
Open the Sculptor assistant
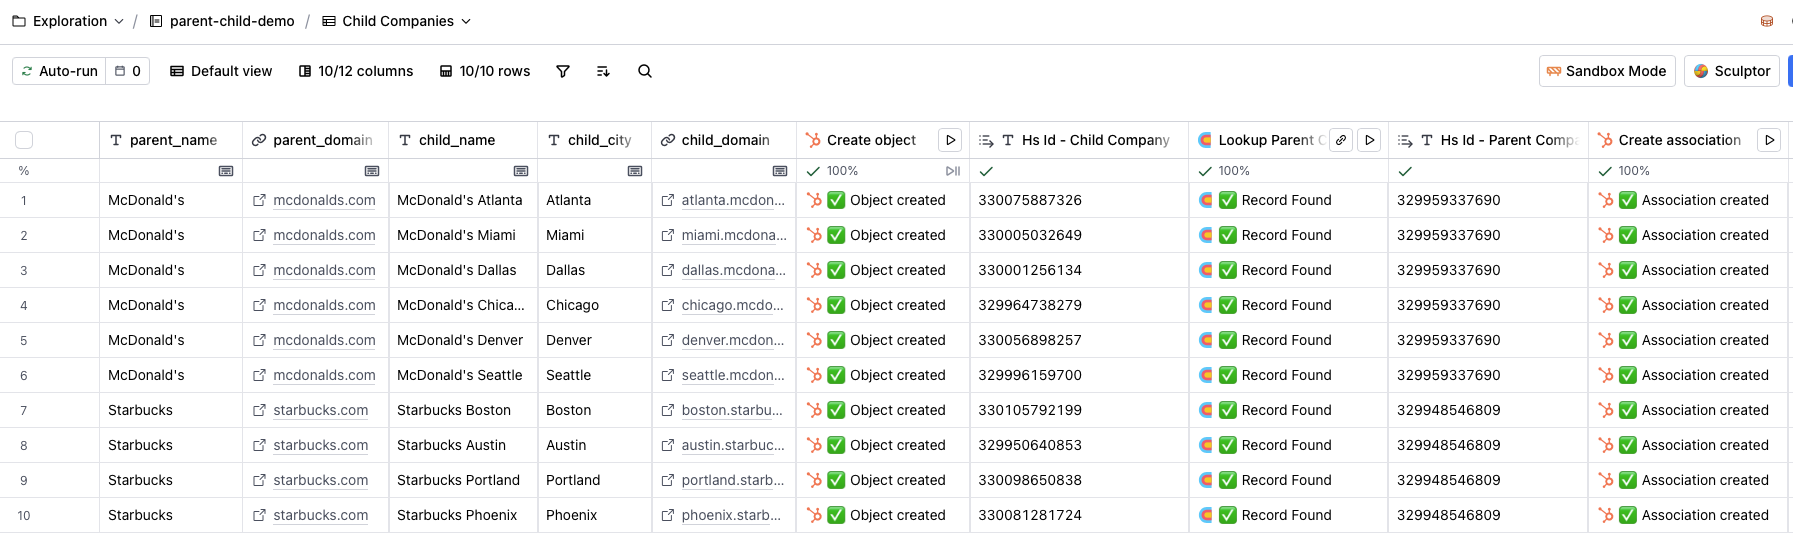pos(1732,71)
